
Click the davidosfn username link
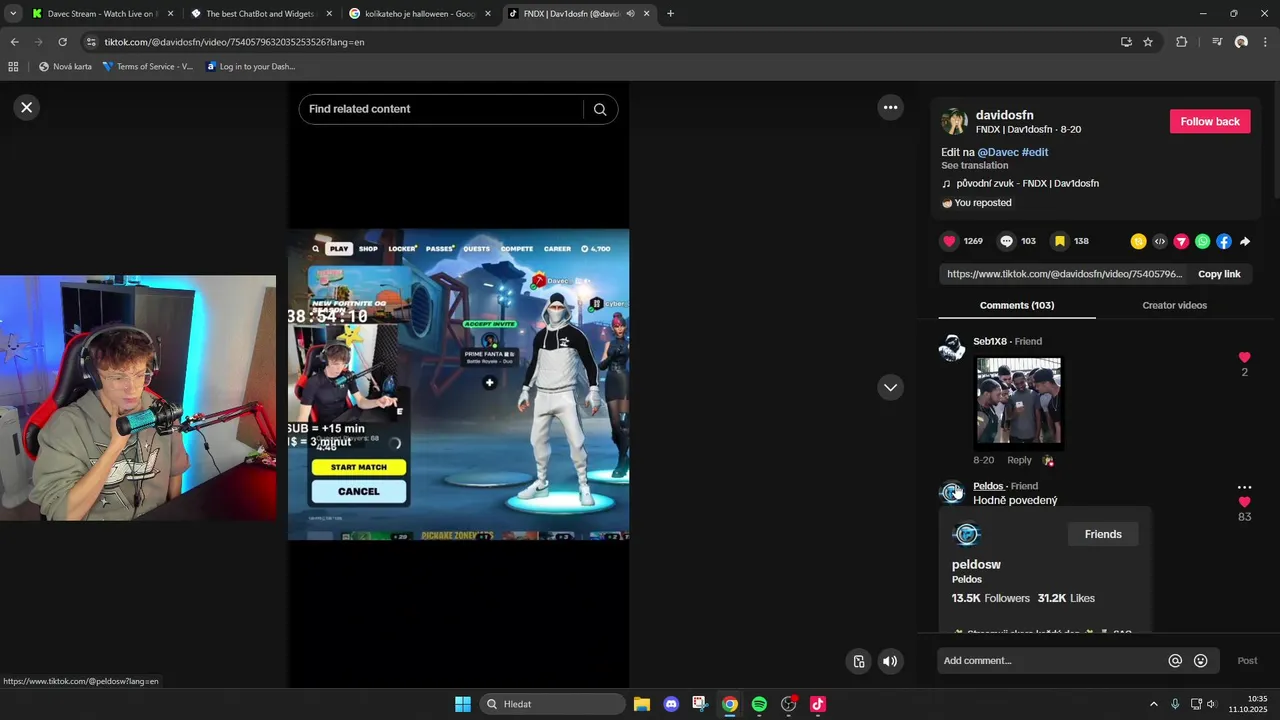point(1004,115)
